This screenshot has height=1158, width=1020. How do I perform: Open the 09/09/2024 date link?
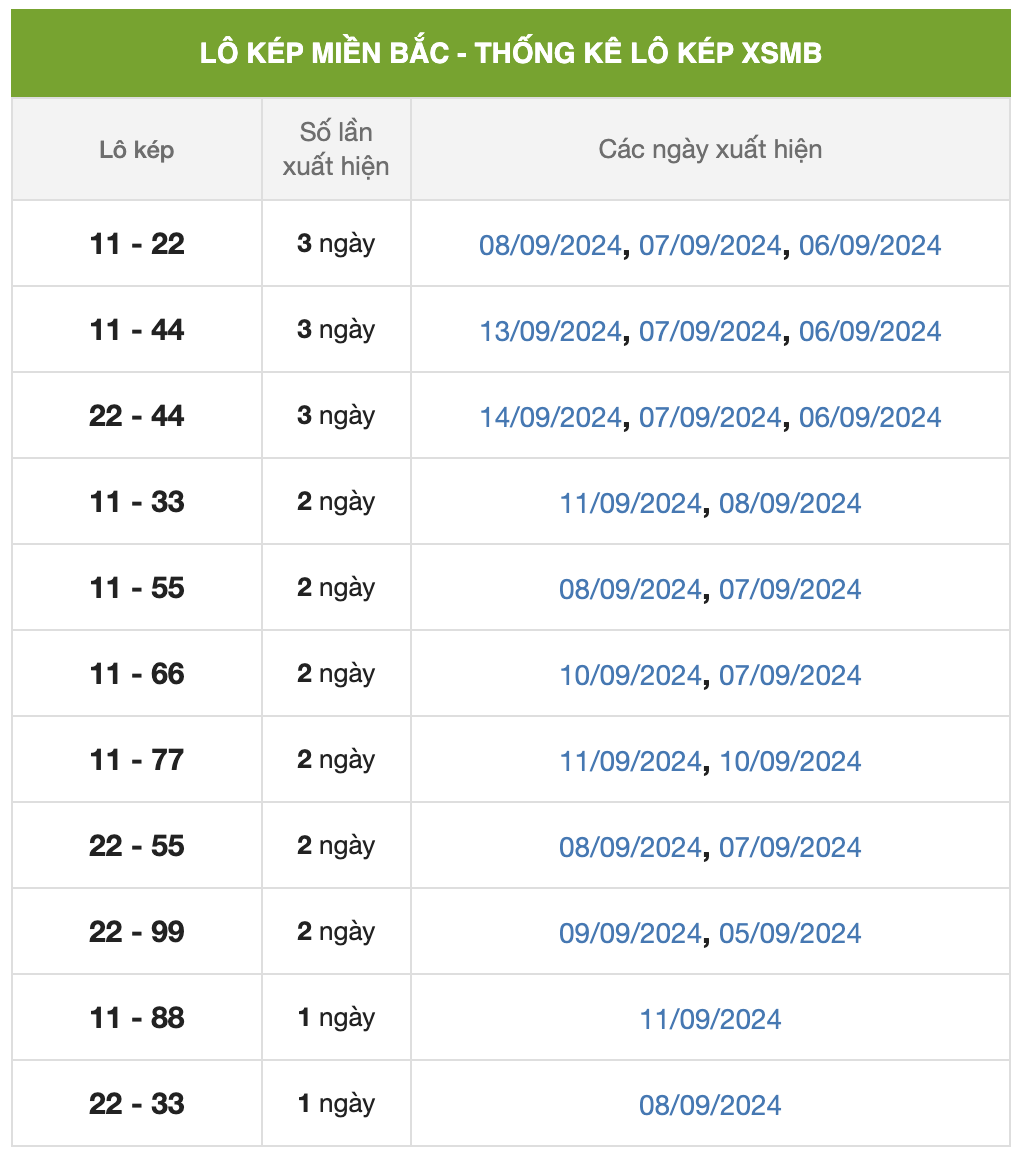[x=630, y=933]
